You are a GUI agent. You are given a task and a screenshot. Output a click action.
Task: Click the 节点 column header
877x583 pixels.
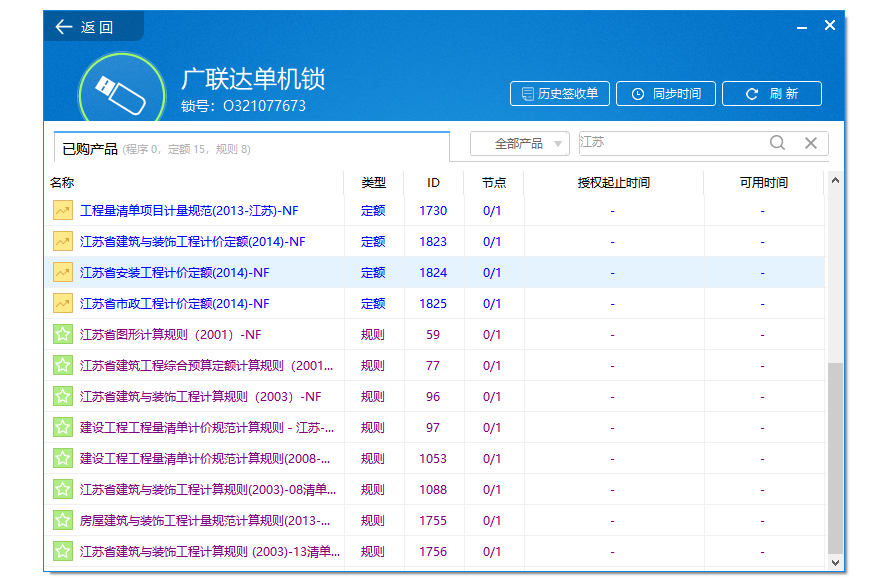click(x=494, y=182)
